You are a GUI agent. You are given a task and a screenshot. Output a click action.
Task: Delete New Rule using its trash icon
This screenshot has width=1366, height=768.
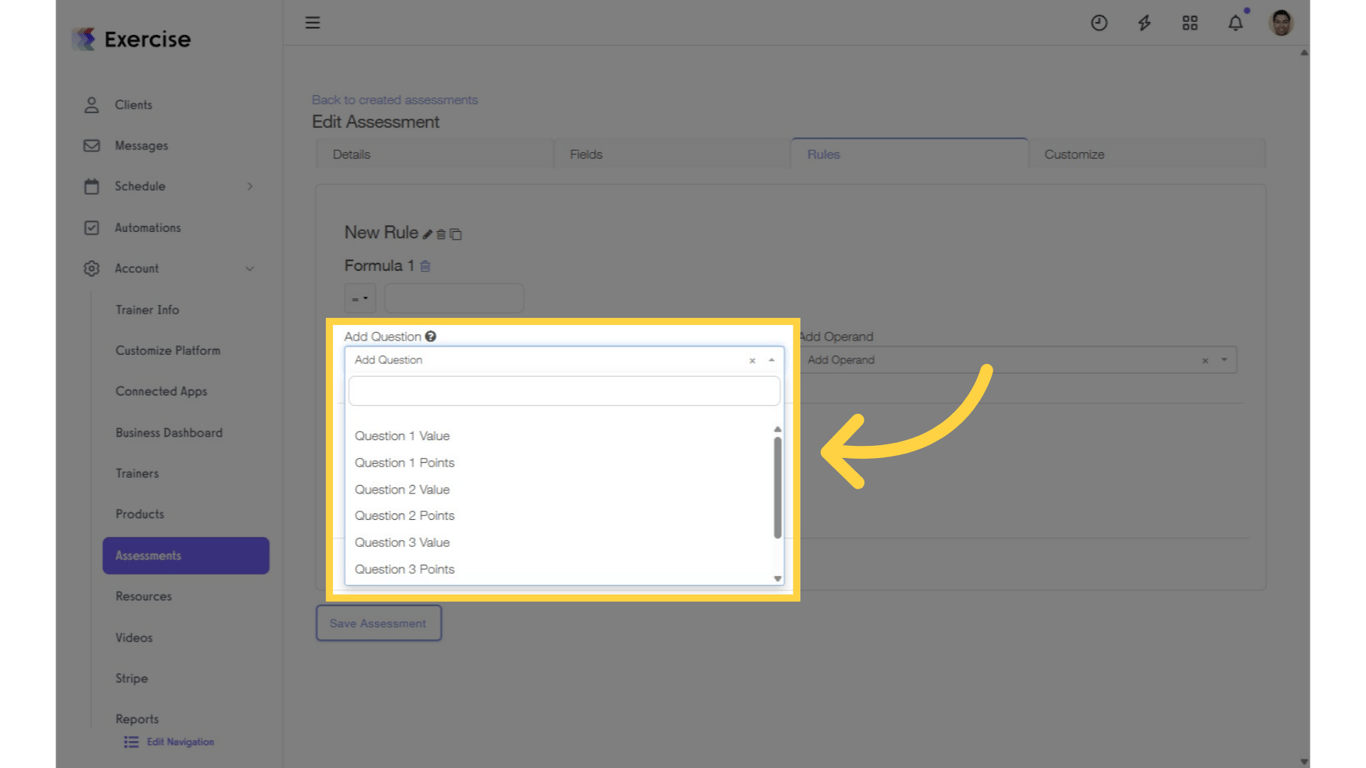[x=441, y=233]
